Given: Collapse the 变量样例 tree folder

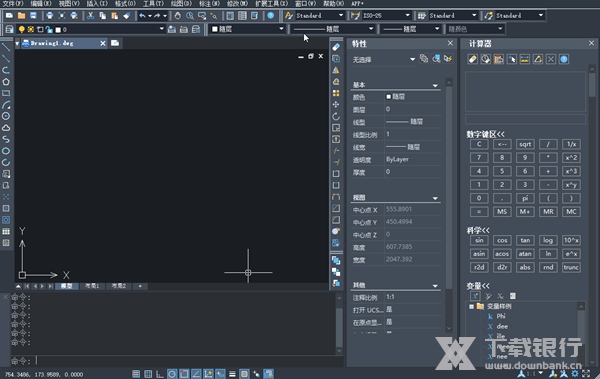Looking at the screenshot, I should 471,306.
